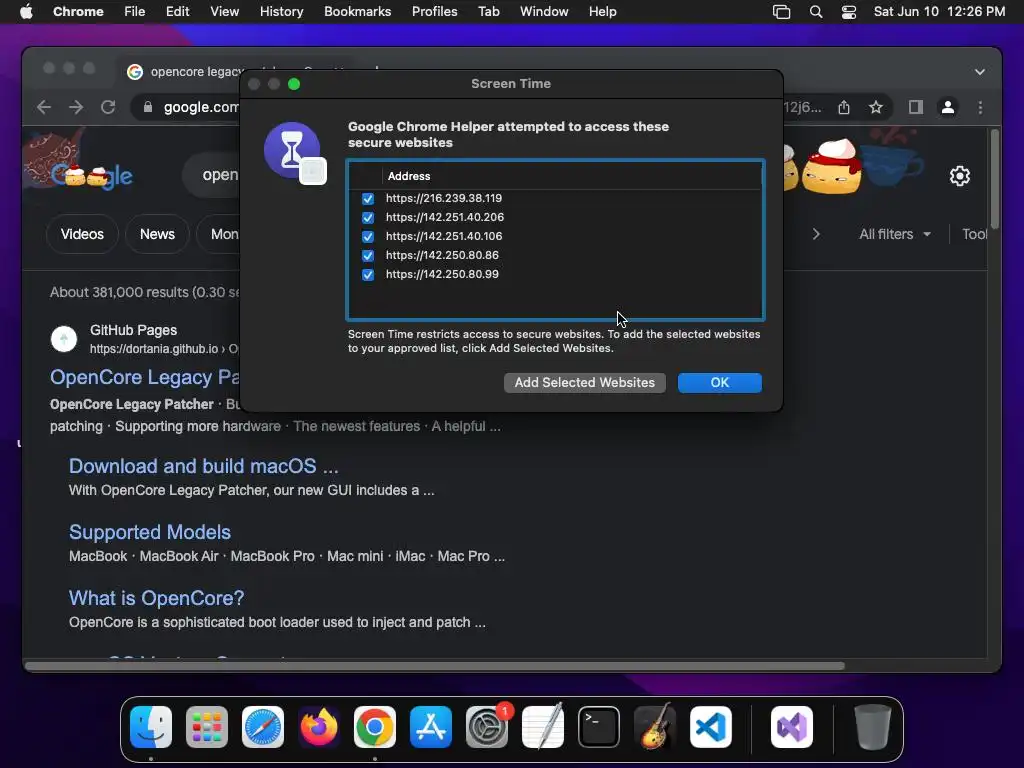Launch Terminal from the Dock
Viewport: 1024px width, 768px height.
pyautogui.click(x=599, y=727)
